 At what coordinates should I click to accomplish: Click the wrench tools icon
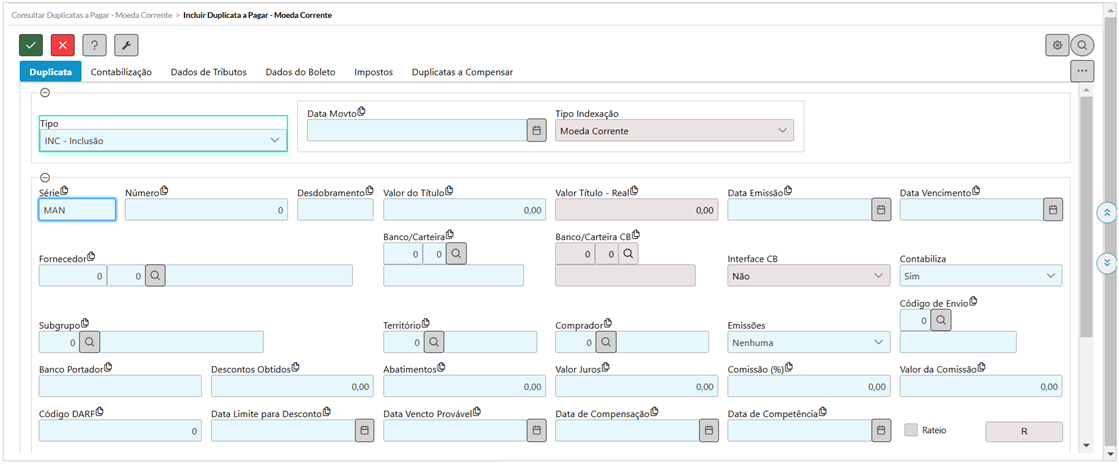126,45
